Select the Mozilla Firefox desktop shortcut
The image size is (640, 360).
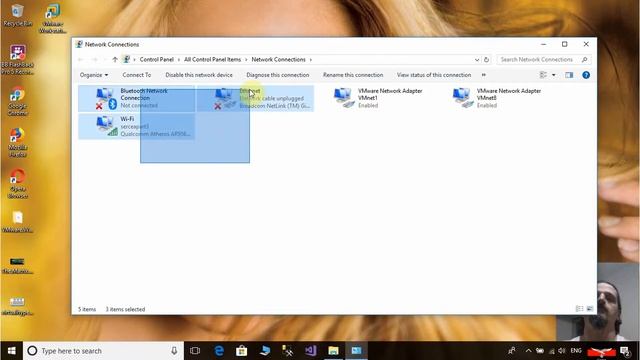[17, 142]
